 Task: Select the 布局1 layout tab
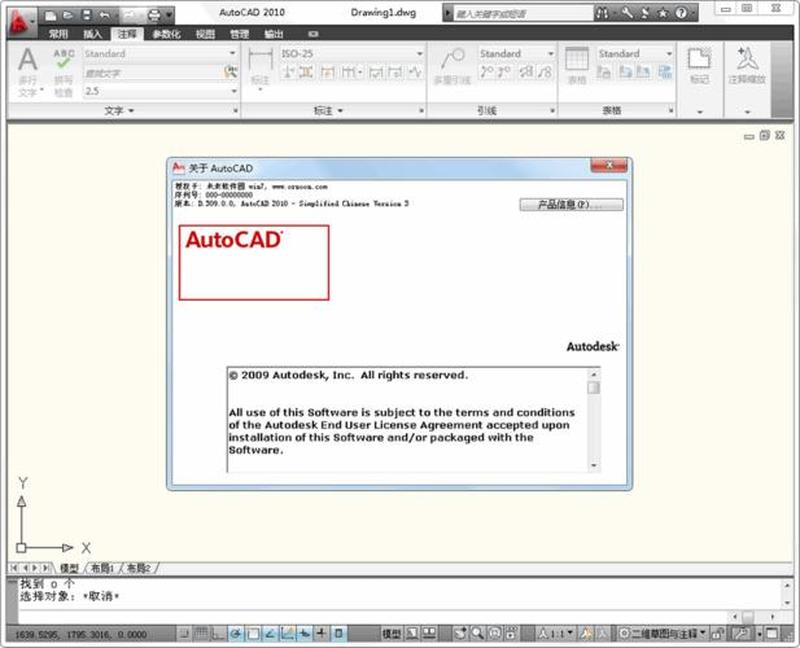[x=102, y=568]
